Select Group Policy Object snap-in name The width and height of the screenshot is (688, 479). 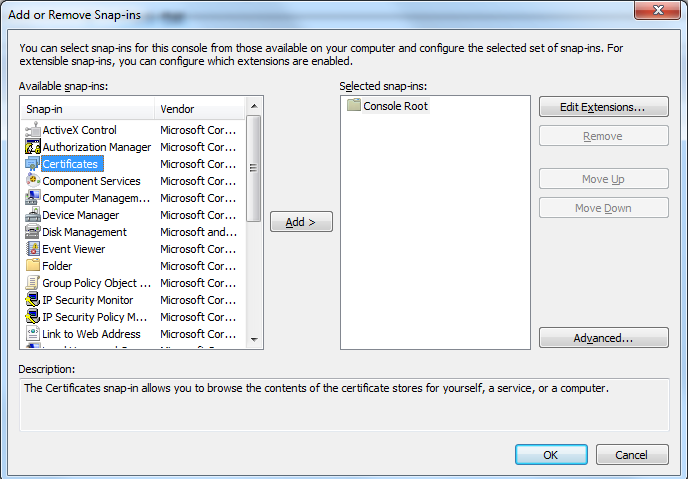(x=97, y=283)
